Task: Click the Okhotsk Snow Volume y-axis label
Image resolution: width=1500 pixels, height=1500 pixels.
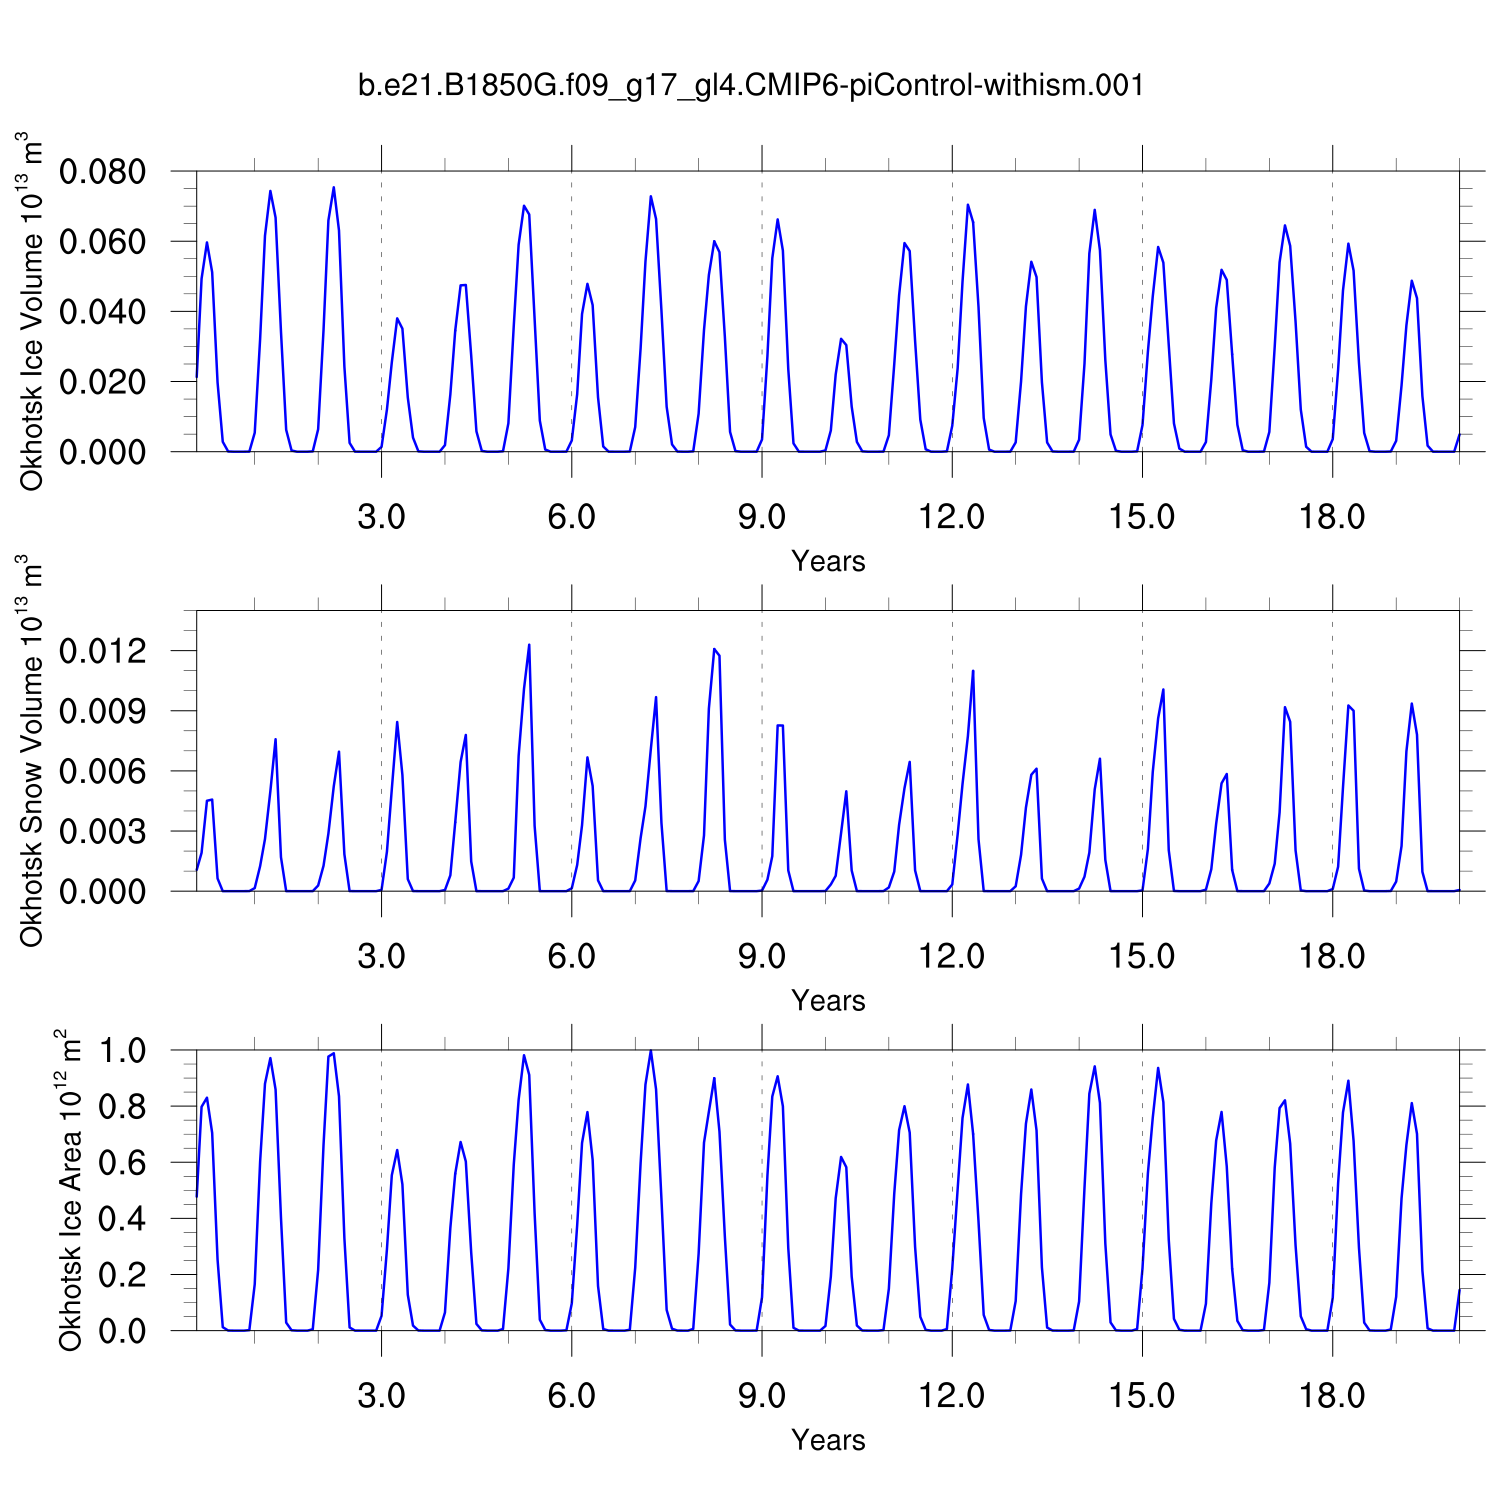Action: [32, 750]
